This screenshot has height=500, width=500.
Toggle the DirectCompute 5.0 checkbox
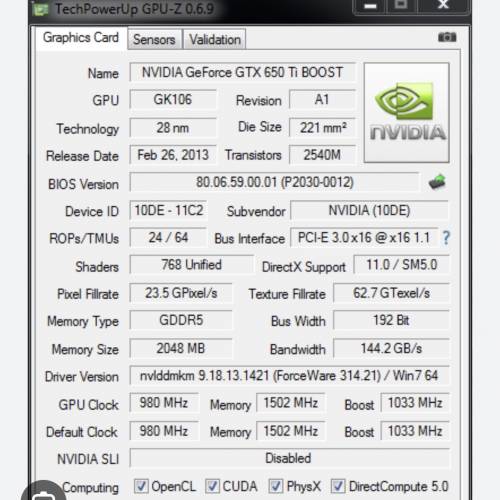[338, 486]
